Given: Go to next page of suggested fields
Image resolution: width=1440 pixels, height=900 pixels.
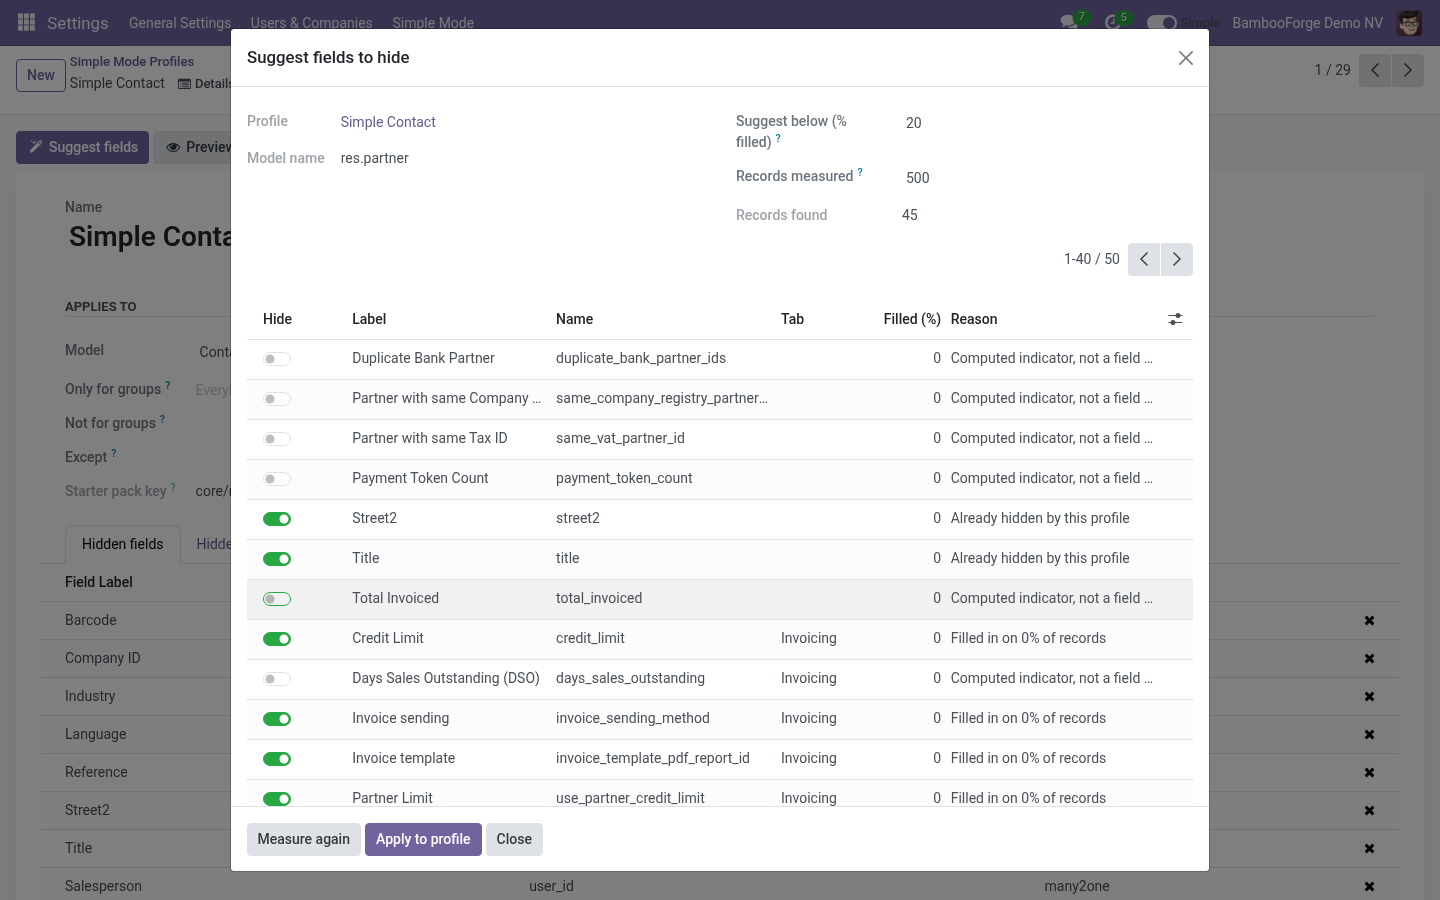Looking at the screenshot, I should (x=1177, y=259).
